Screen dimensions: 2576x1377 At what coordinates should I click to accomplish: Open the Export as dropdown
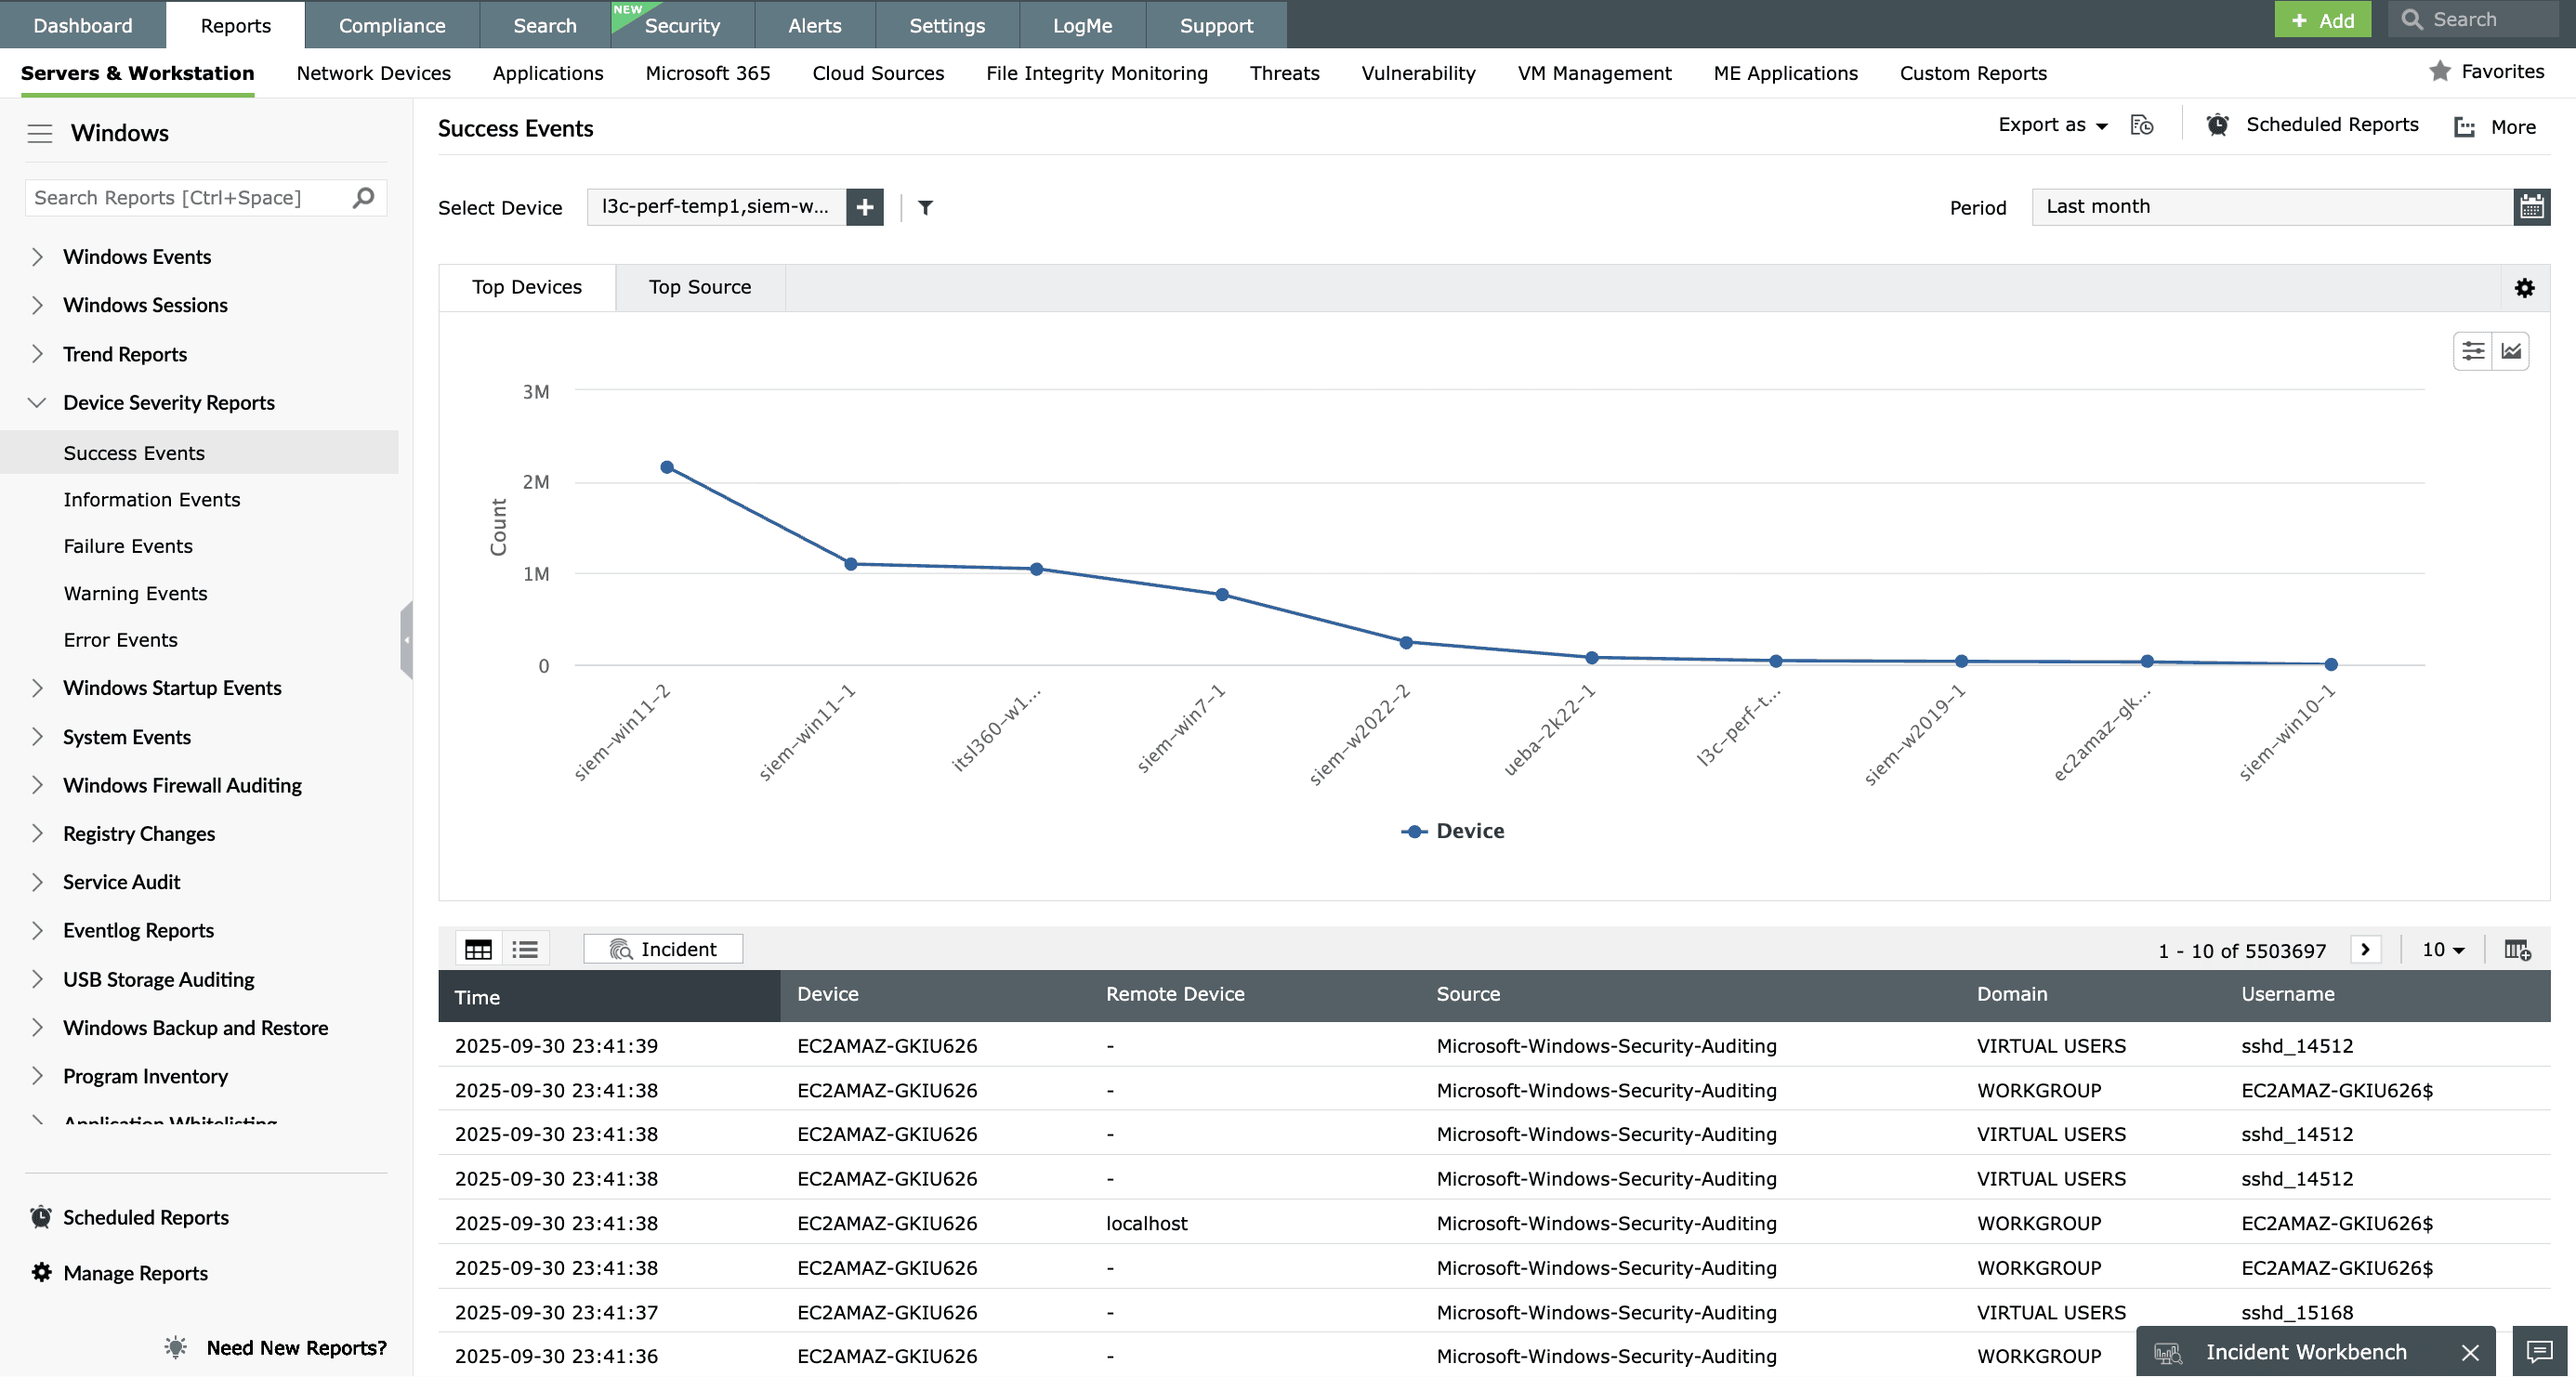tap(2052, 125)
